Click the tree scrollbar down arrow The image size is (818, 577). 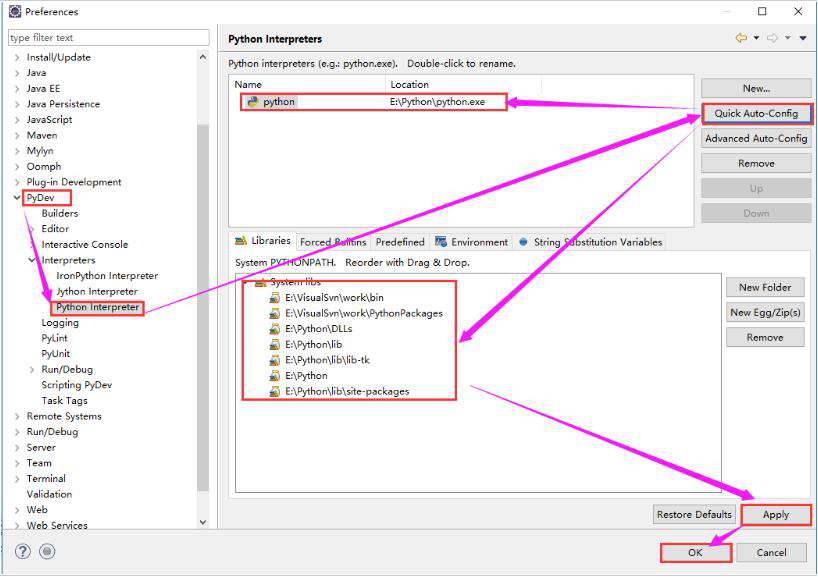click(x=202, y=522)
